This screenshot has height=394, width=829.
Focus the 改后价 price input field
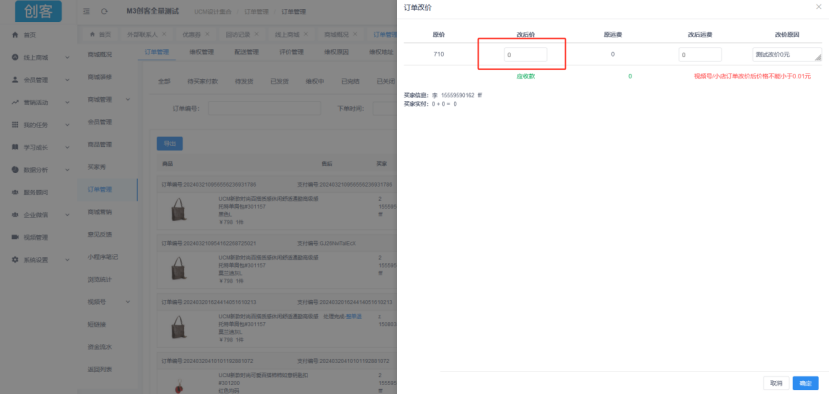(526, 54)
